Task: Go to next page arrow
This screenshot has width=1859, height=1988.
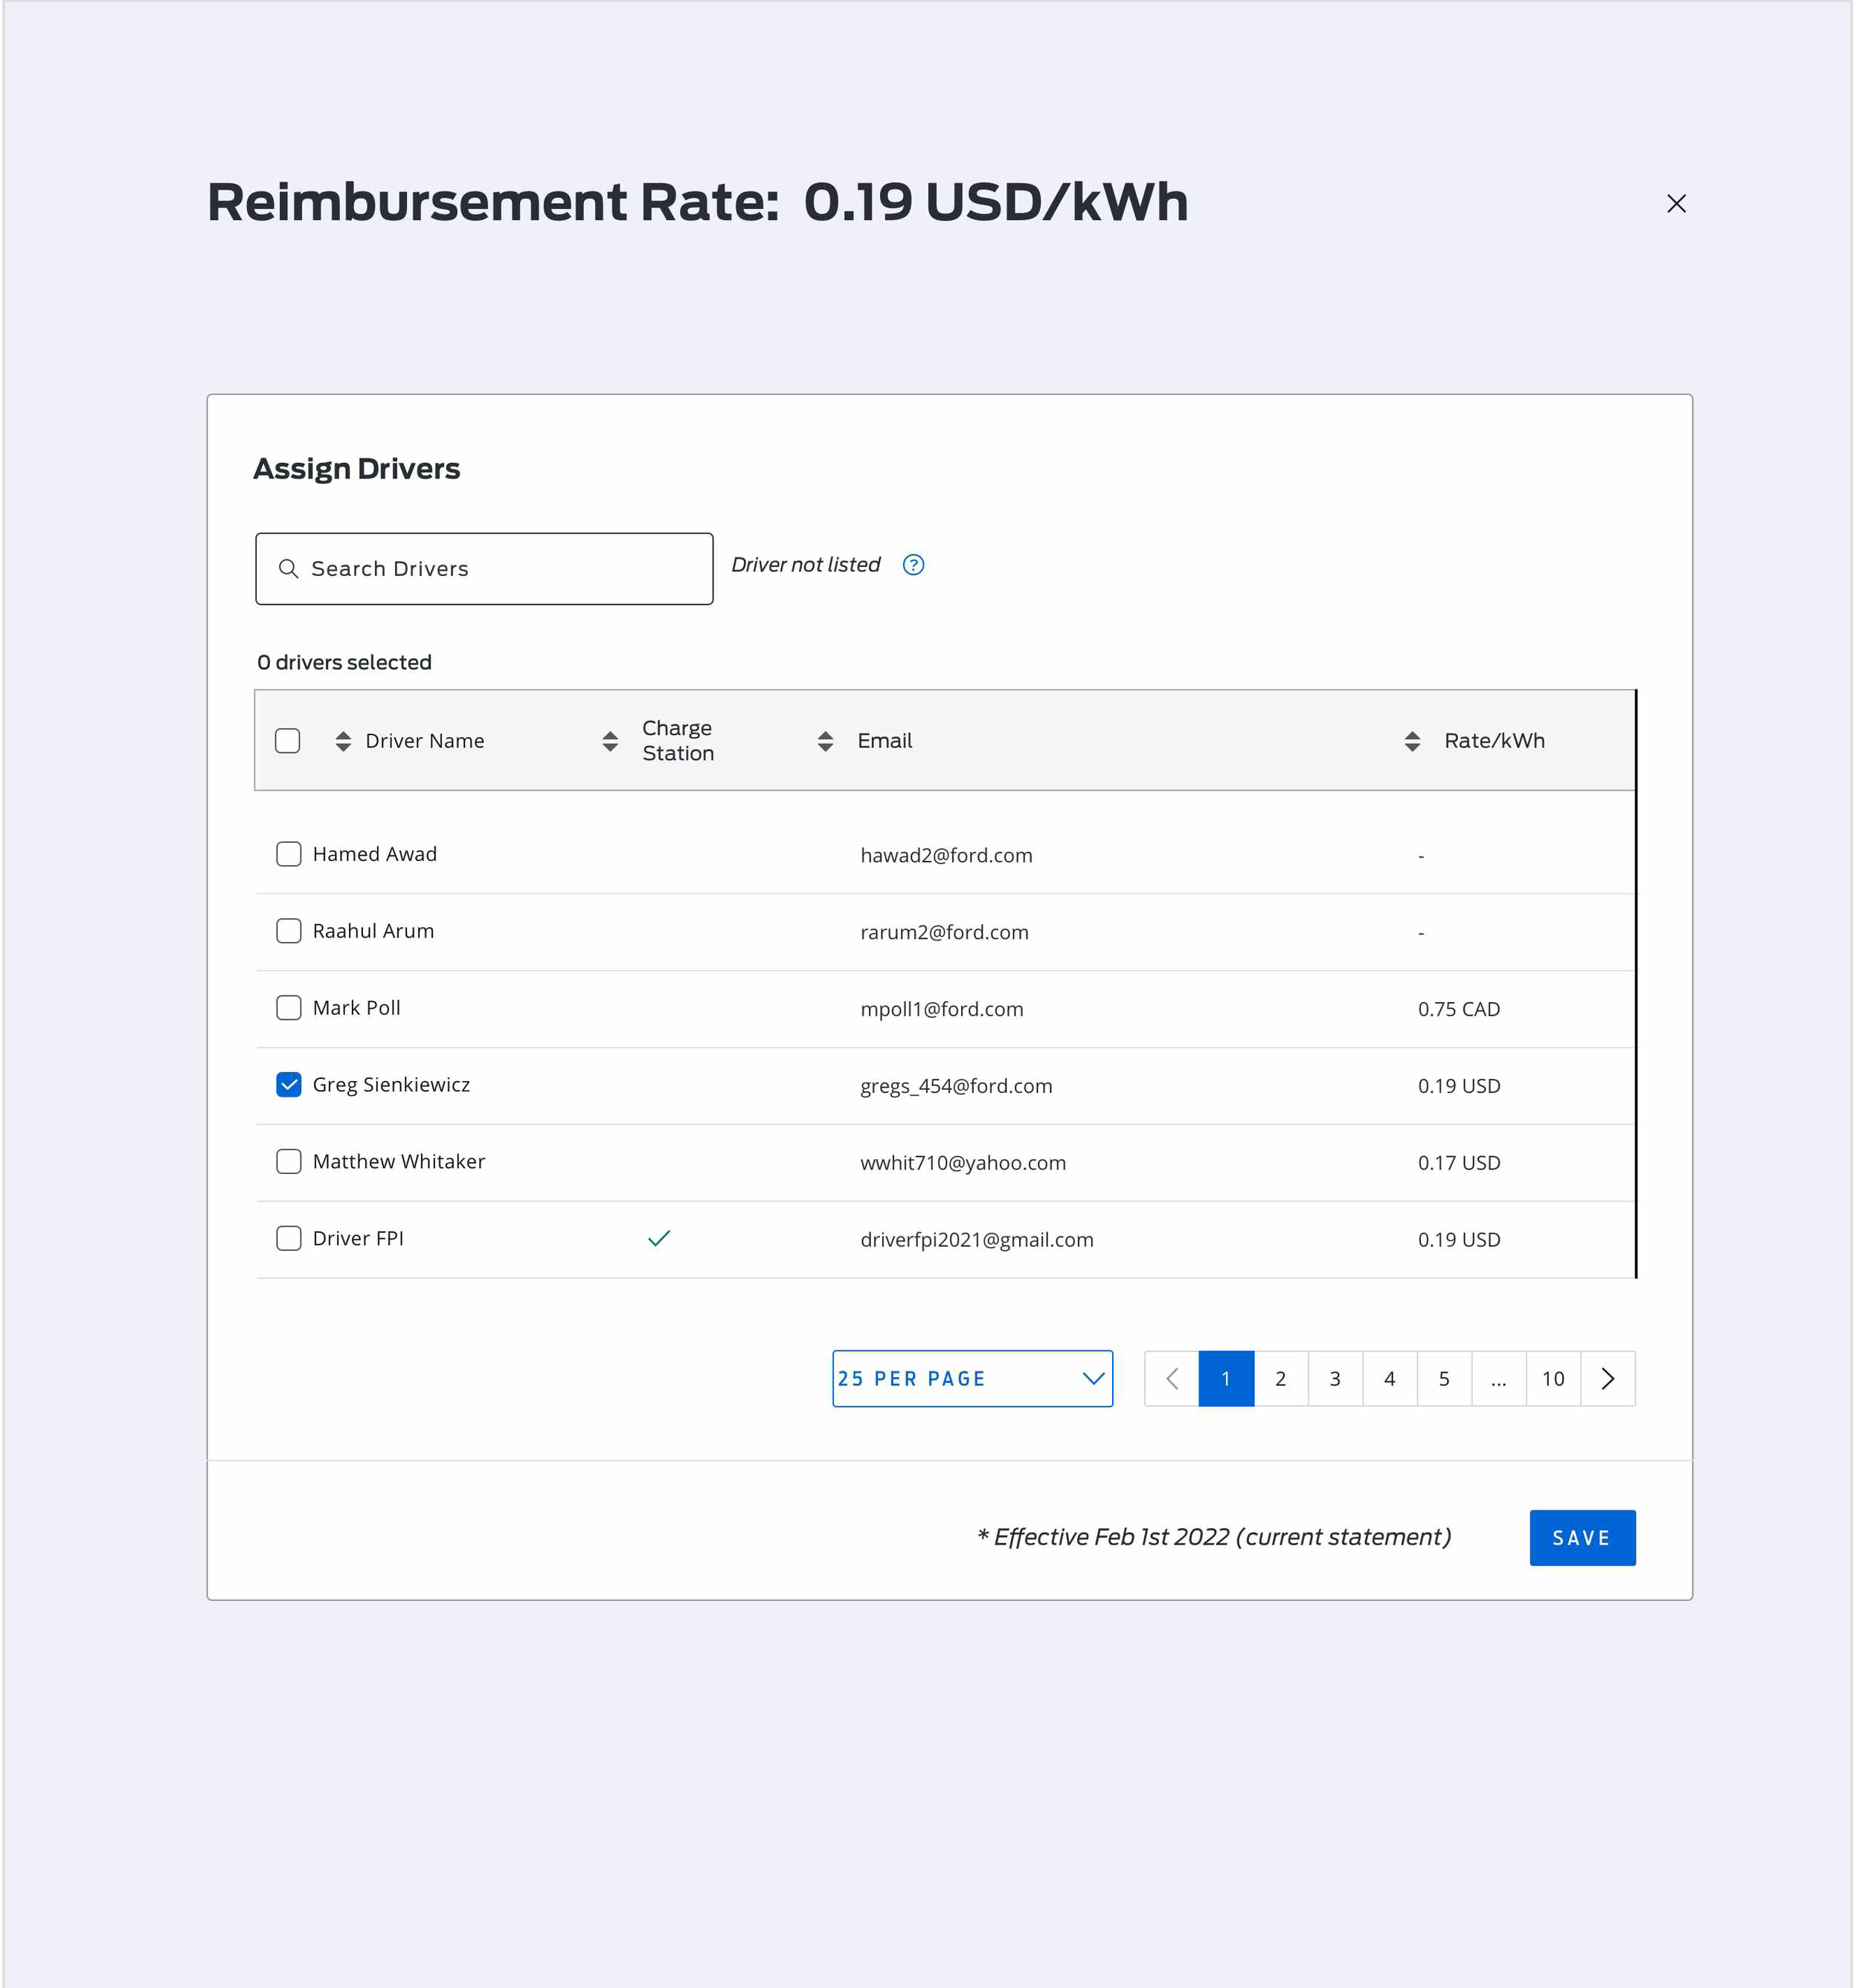Action: 1607,1379
